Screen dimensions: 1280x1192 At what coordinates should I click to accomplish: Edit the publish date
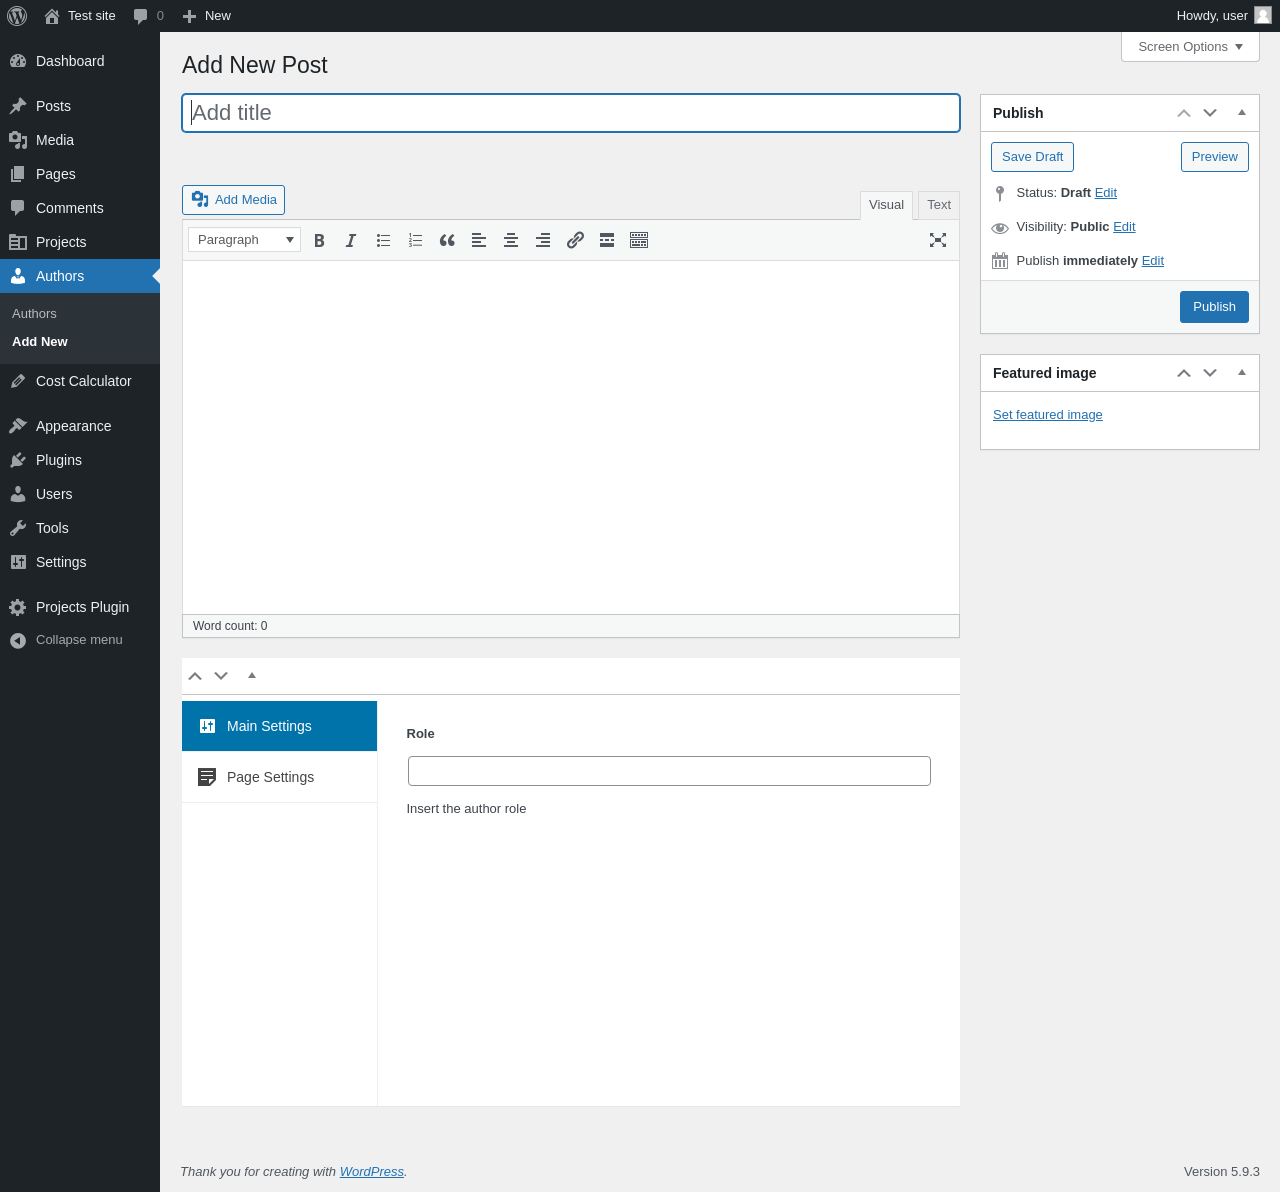coord(1153,261)
